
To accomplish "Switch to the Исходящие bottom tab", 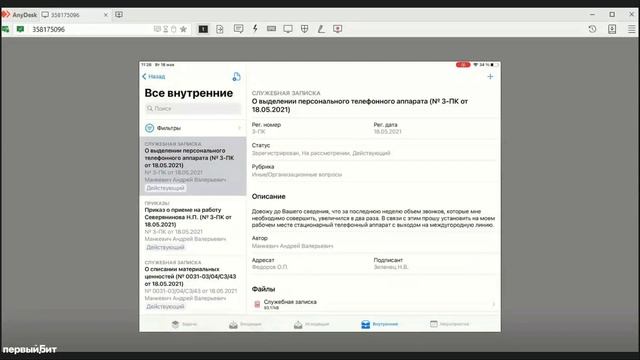I will click(311, 324).
